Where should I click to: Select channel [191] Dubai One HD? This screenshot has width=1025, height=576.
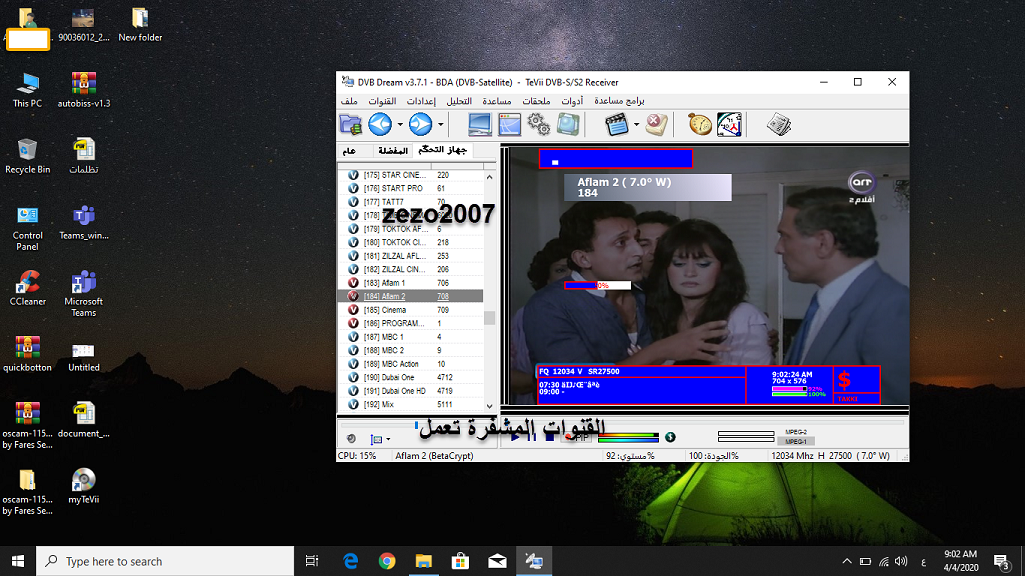411,391
